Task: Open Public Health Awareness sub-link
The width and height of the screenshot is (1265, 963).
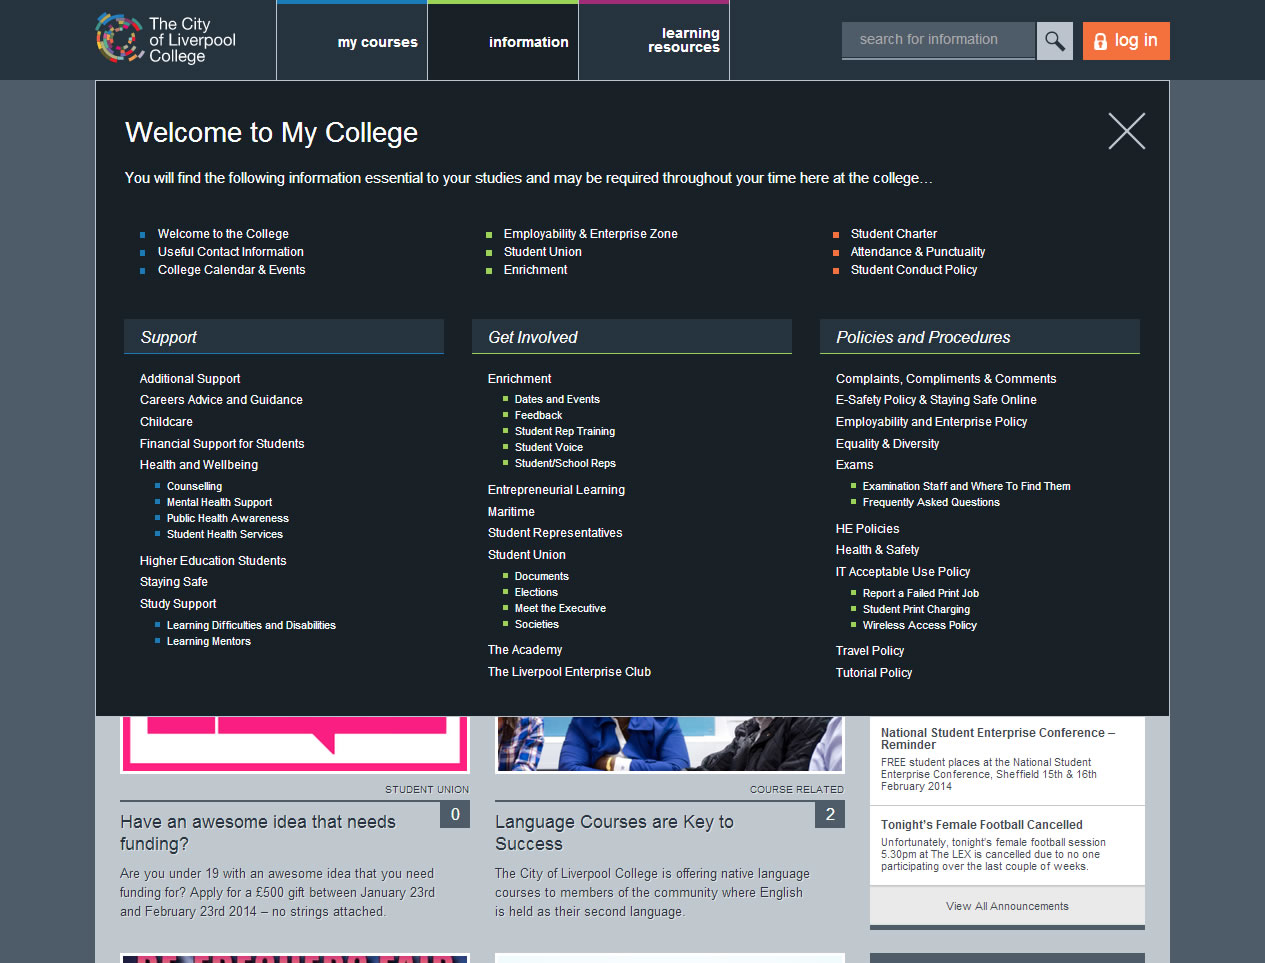Action: (228, 519)
